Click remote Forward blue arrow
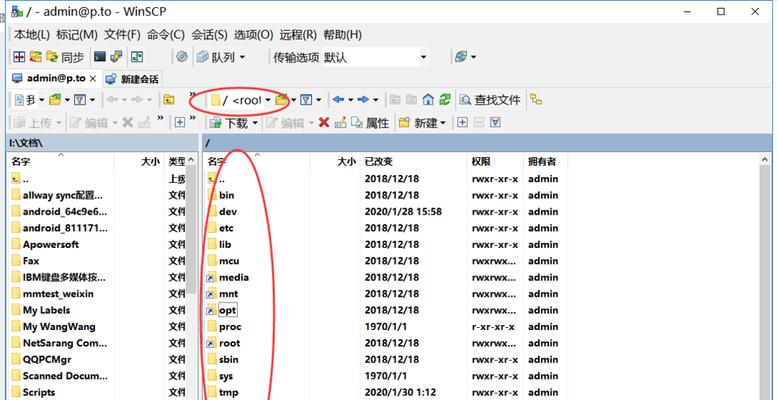Viewport: 778px width, 400px height. coord(363,100)
